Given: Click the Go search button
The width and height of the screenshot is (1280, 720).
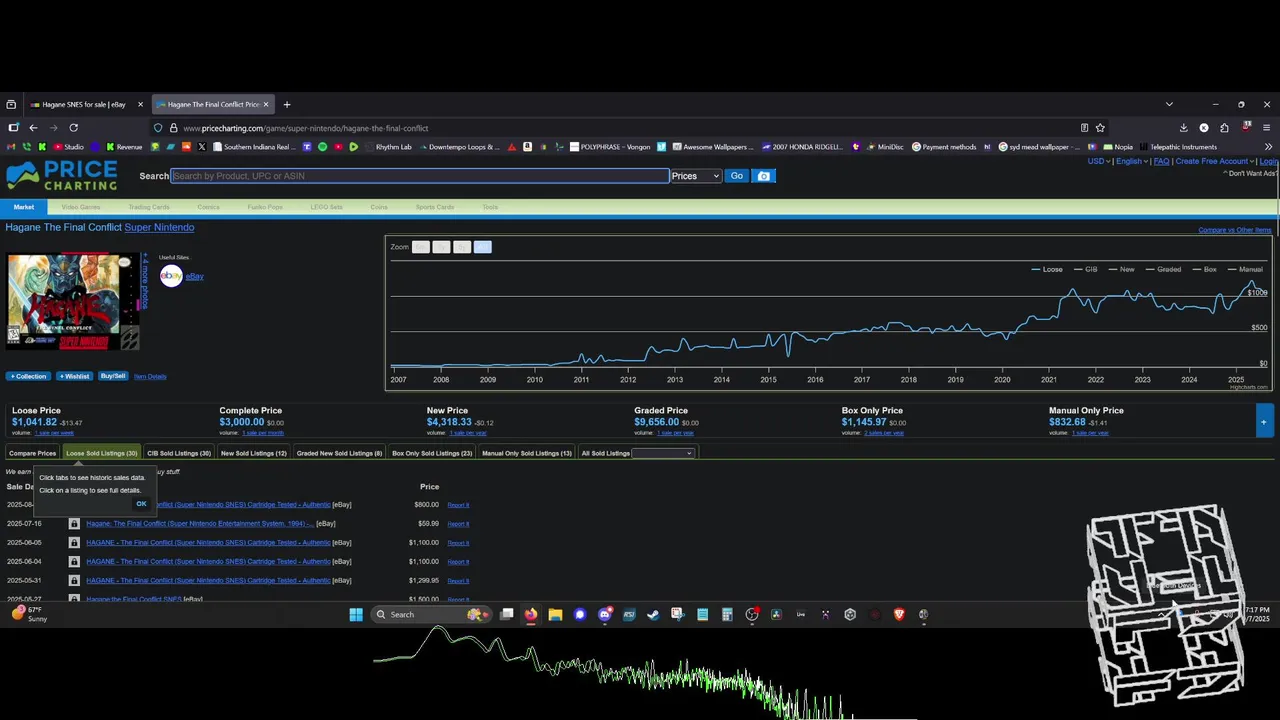Looking at the screenshot, I should click(737, 176).
